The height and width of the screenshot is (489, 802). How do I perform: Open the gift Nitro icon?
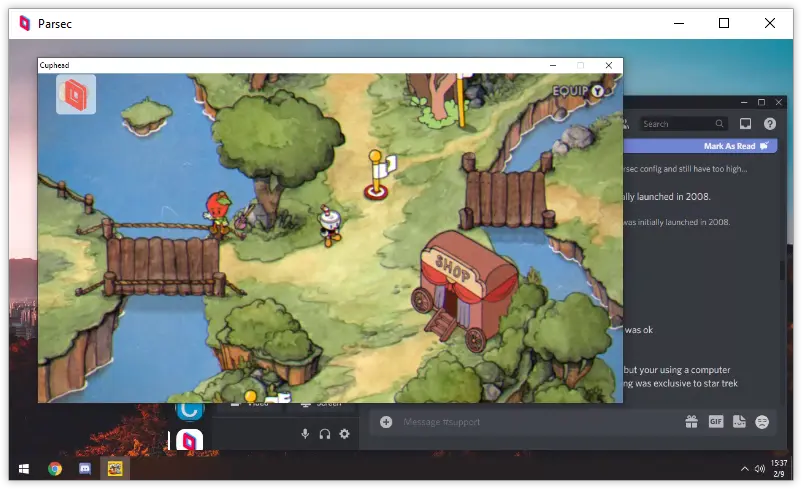click(x=691, y=422)
